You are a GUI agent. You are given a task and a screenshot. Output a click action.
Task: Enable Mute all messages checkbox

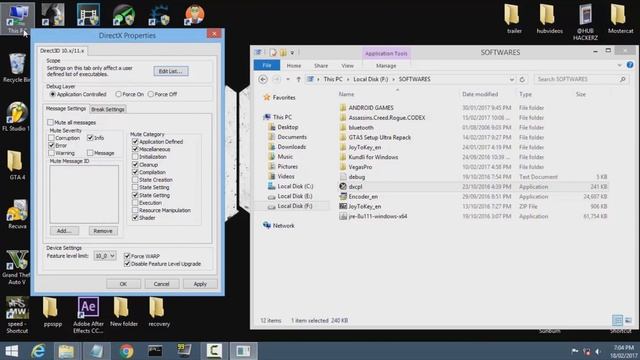(51, 122)
